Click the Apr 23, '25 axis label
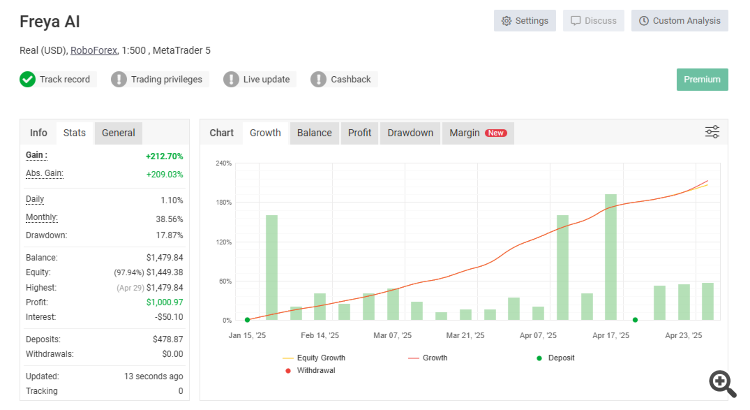 tap(684, 335)
